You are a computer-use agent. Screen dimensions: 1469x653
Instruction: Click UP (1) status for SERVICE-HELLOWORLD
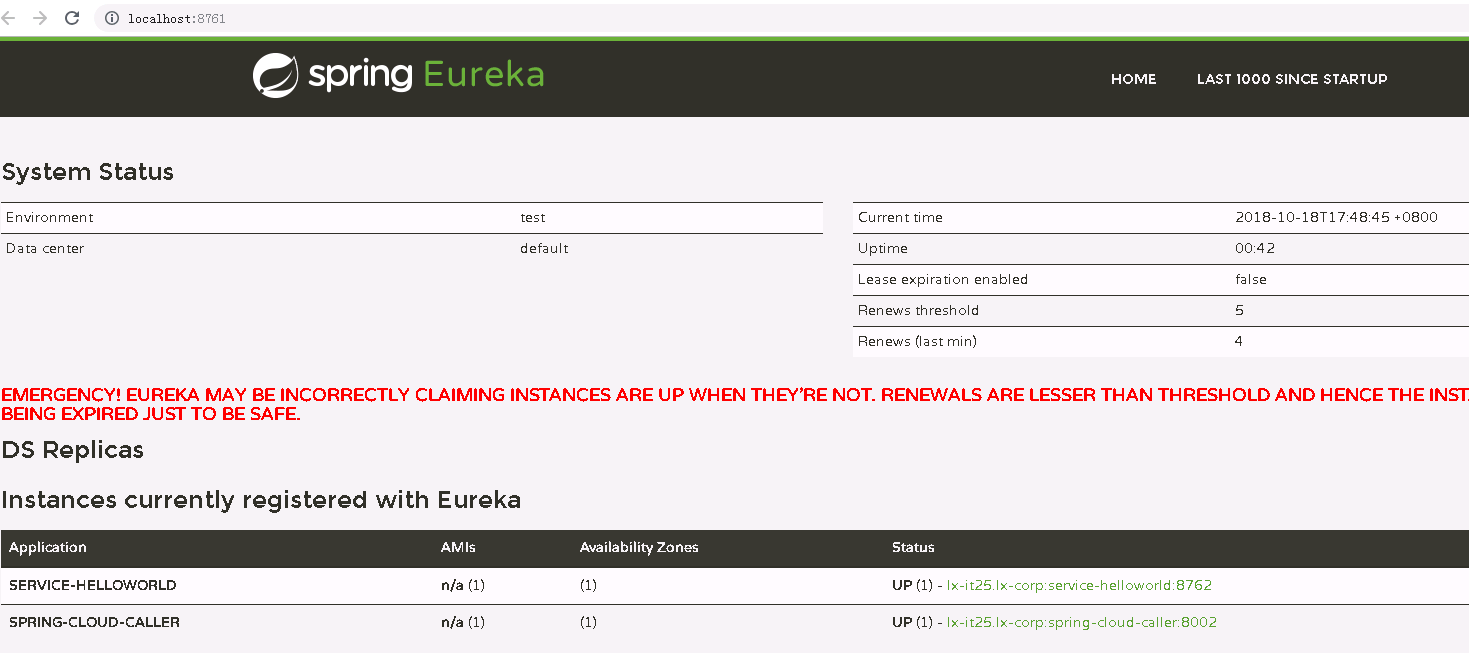pyautogui.click(x=912, y=585)
